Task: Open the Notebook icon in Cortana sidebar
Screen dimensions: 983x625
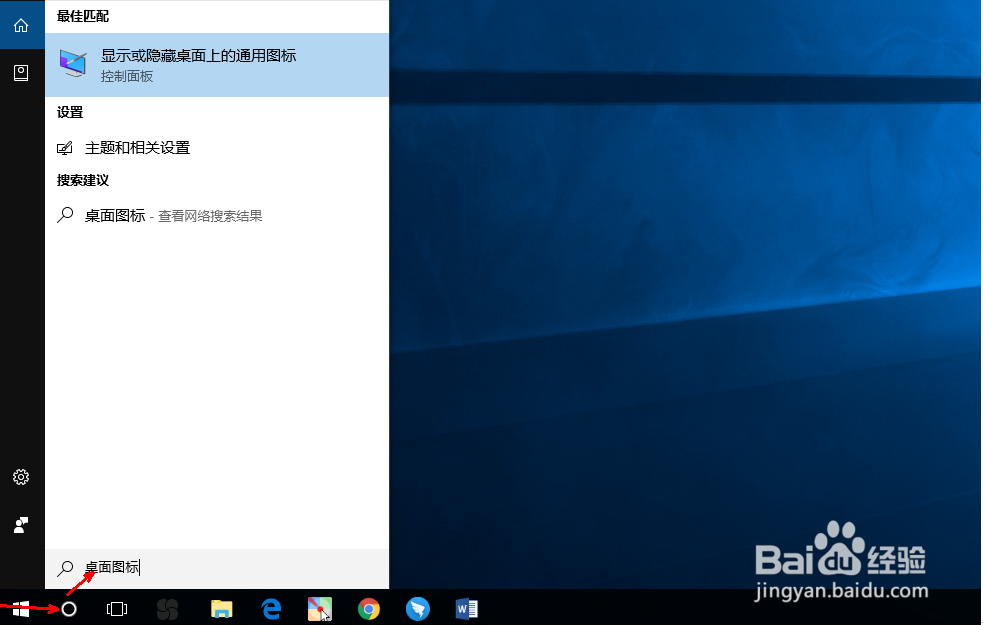Action: (x=21, y=73)
